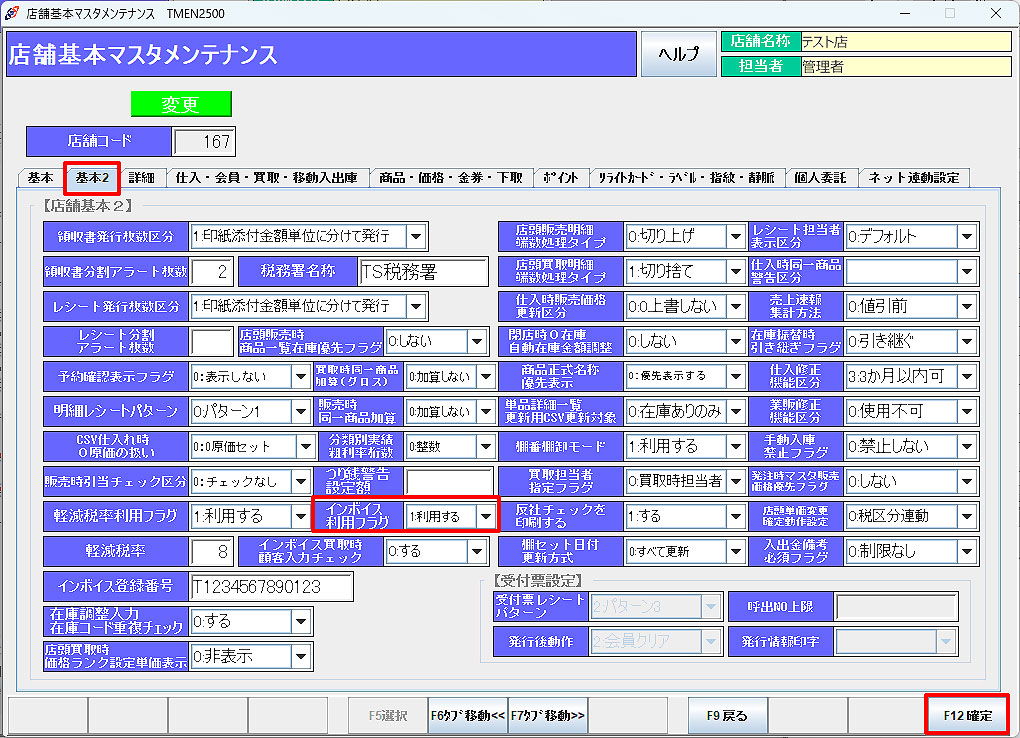Viewport: 1020px width, 738px height.
Task: Select the 商品・価格・金券・下取 tab
Action: coord(449,178)
